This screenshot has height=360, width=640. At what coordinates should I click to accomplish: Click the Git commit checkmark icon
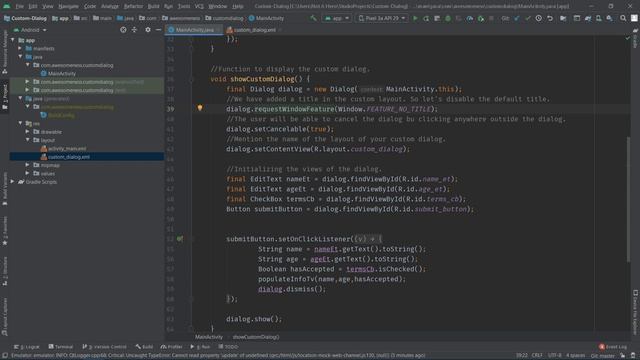(x=528, y=18)
